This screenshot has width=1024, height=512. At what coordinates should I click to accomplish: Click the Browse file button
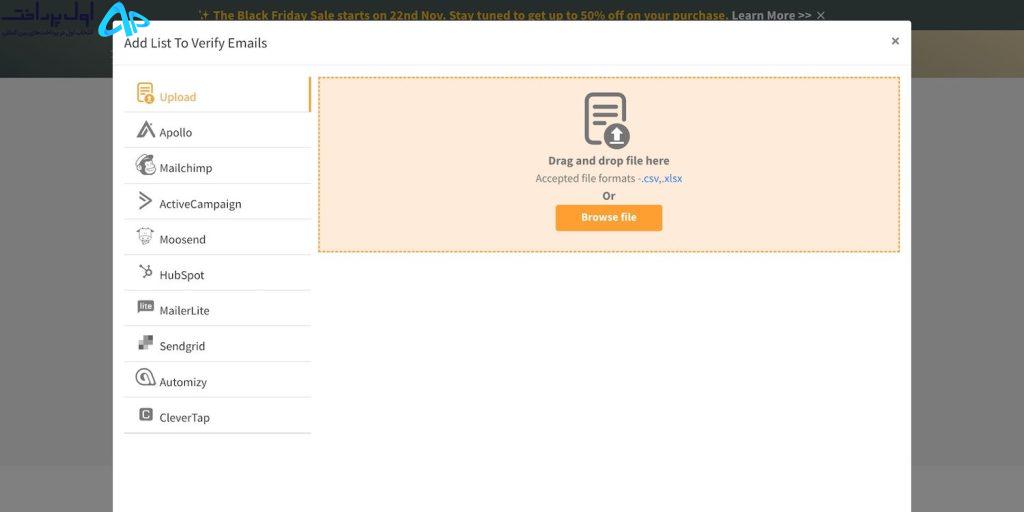609,217
